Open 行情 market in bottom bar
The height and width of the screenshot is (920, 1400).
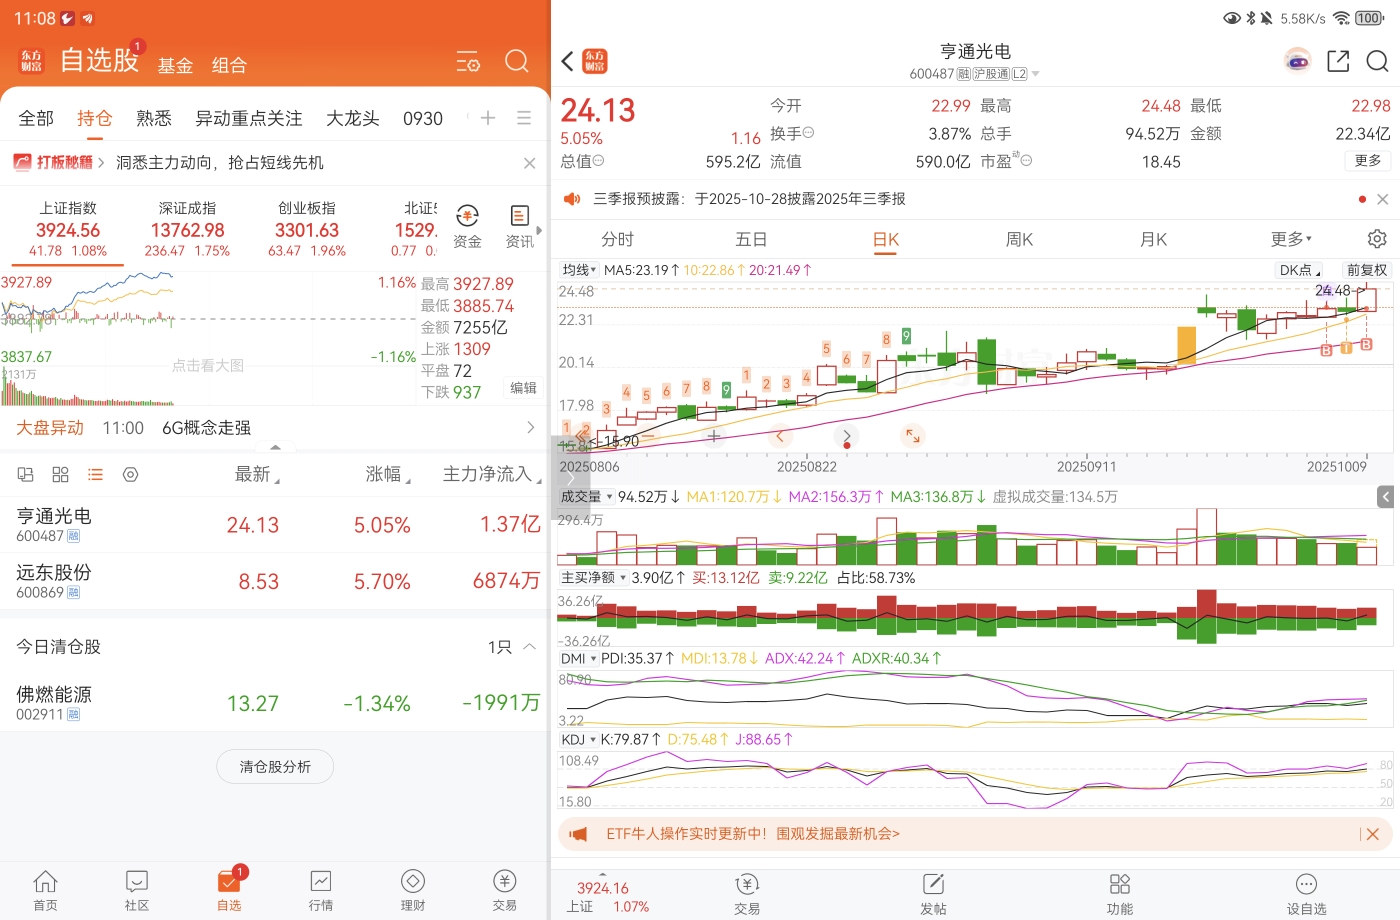(321, 890)
